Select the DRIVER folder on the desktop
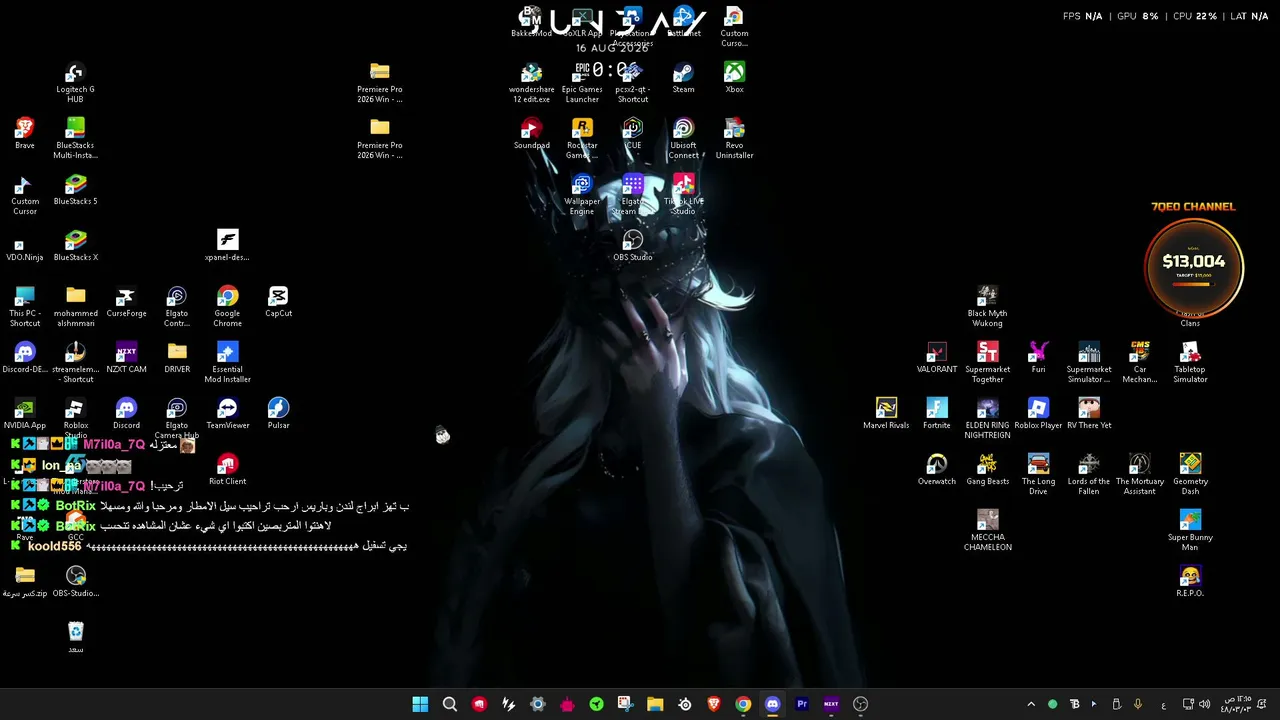The width and height of the screenshot is (1280, 720). [177, 358]
